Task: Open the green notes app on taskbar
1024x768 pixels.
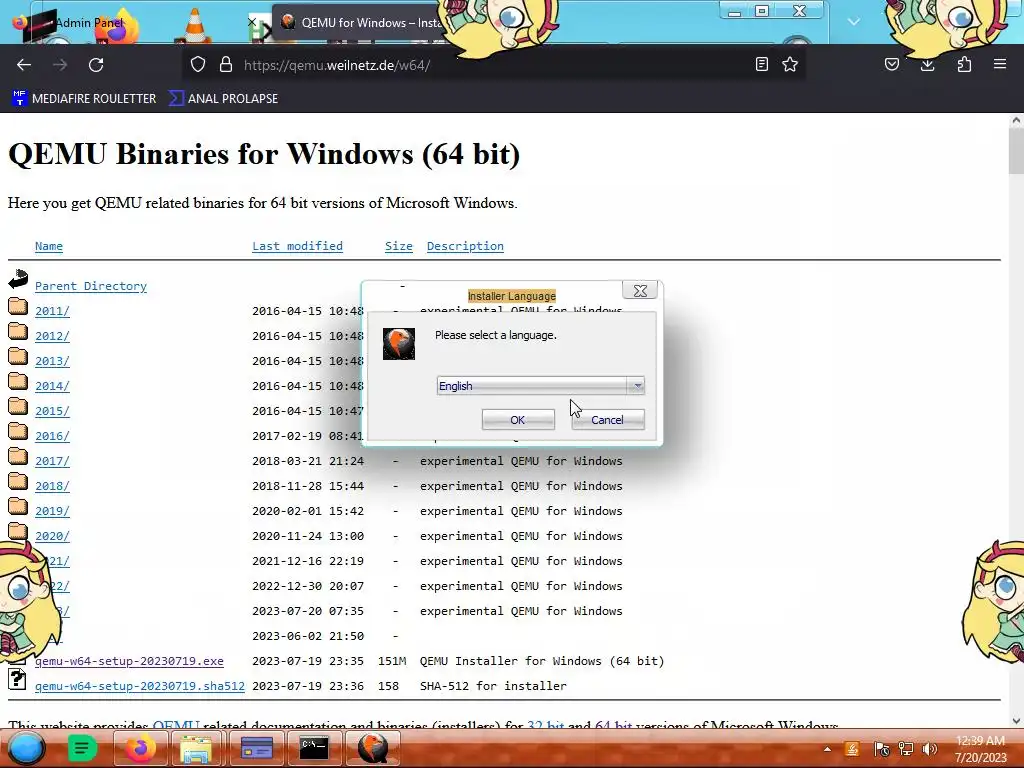Action: (x=82, y=748)
